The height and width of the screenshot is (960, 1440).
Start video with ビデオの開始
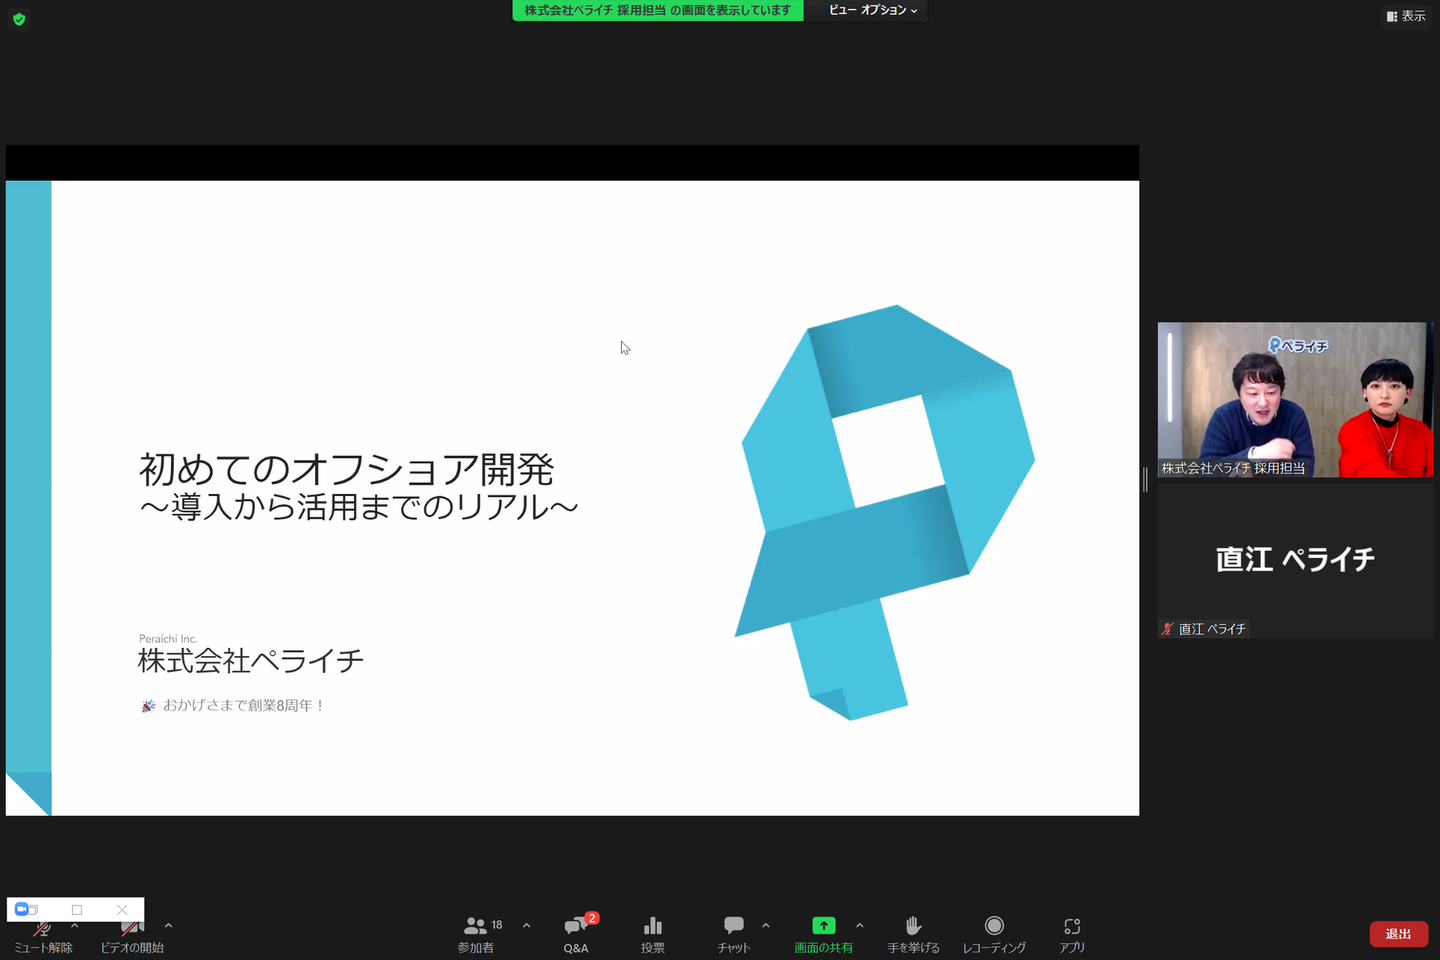(x=132, y=936)
